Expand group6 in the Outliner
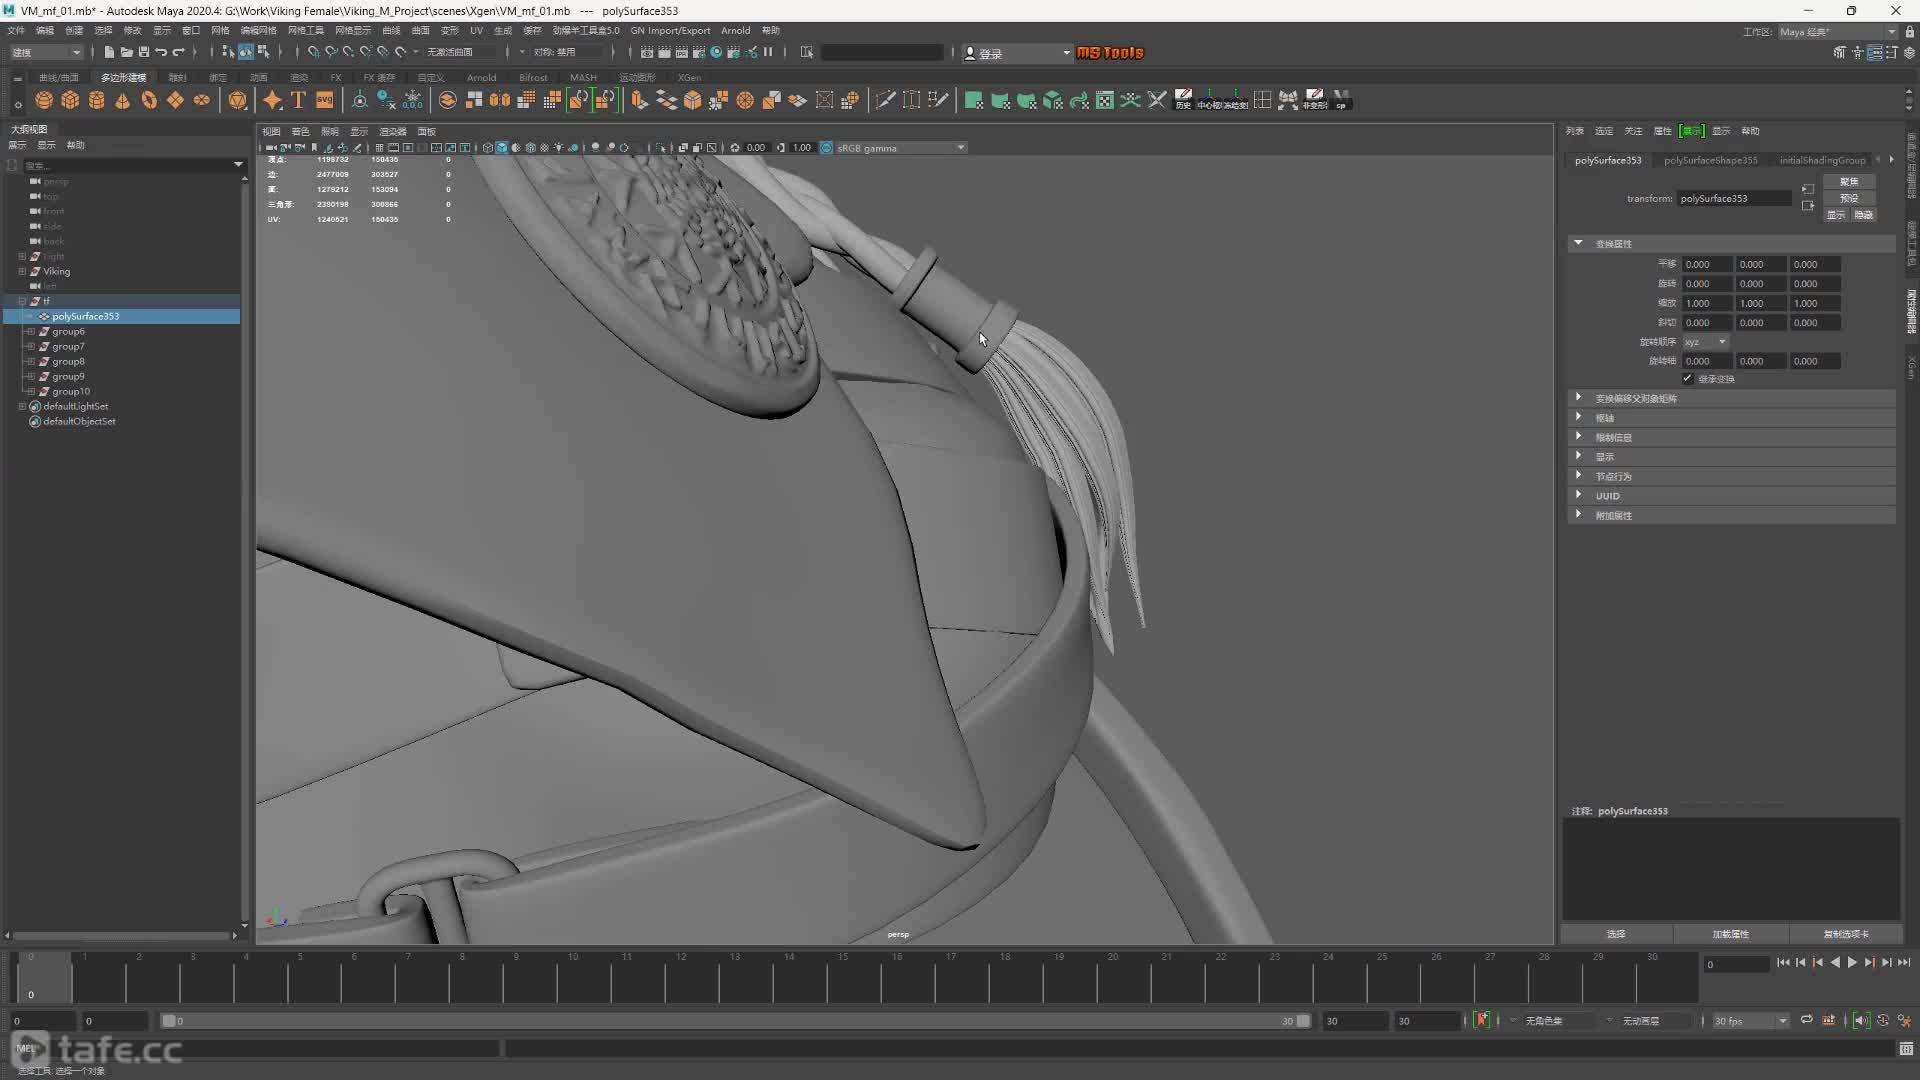Viewport: 1920px width, 1080px height. [x=31, y=331]
